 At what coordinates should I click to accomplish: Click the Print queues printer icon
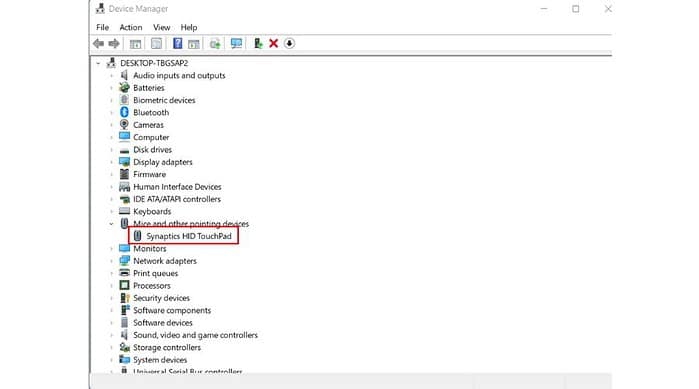pos(124,273)
